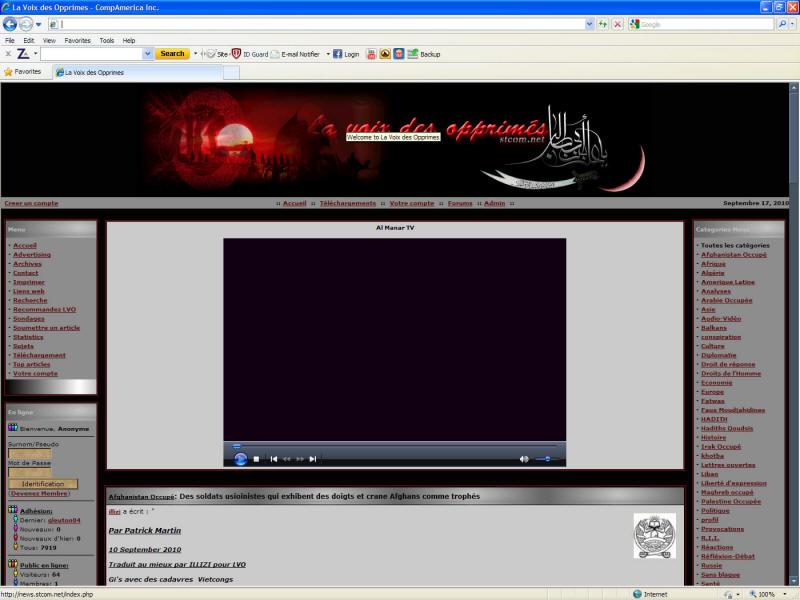Open the Backup toolbar tool

(423, 54)
